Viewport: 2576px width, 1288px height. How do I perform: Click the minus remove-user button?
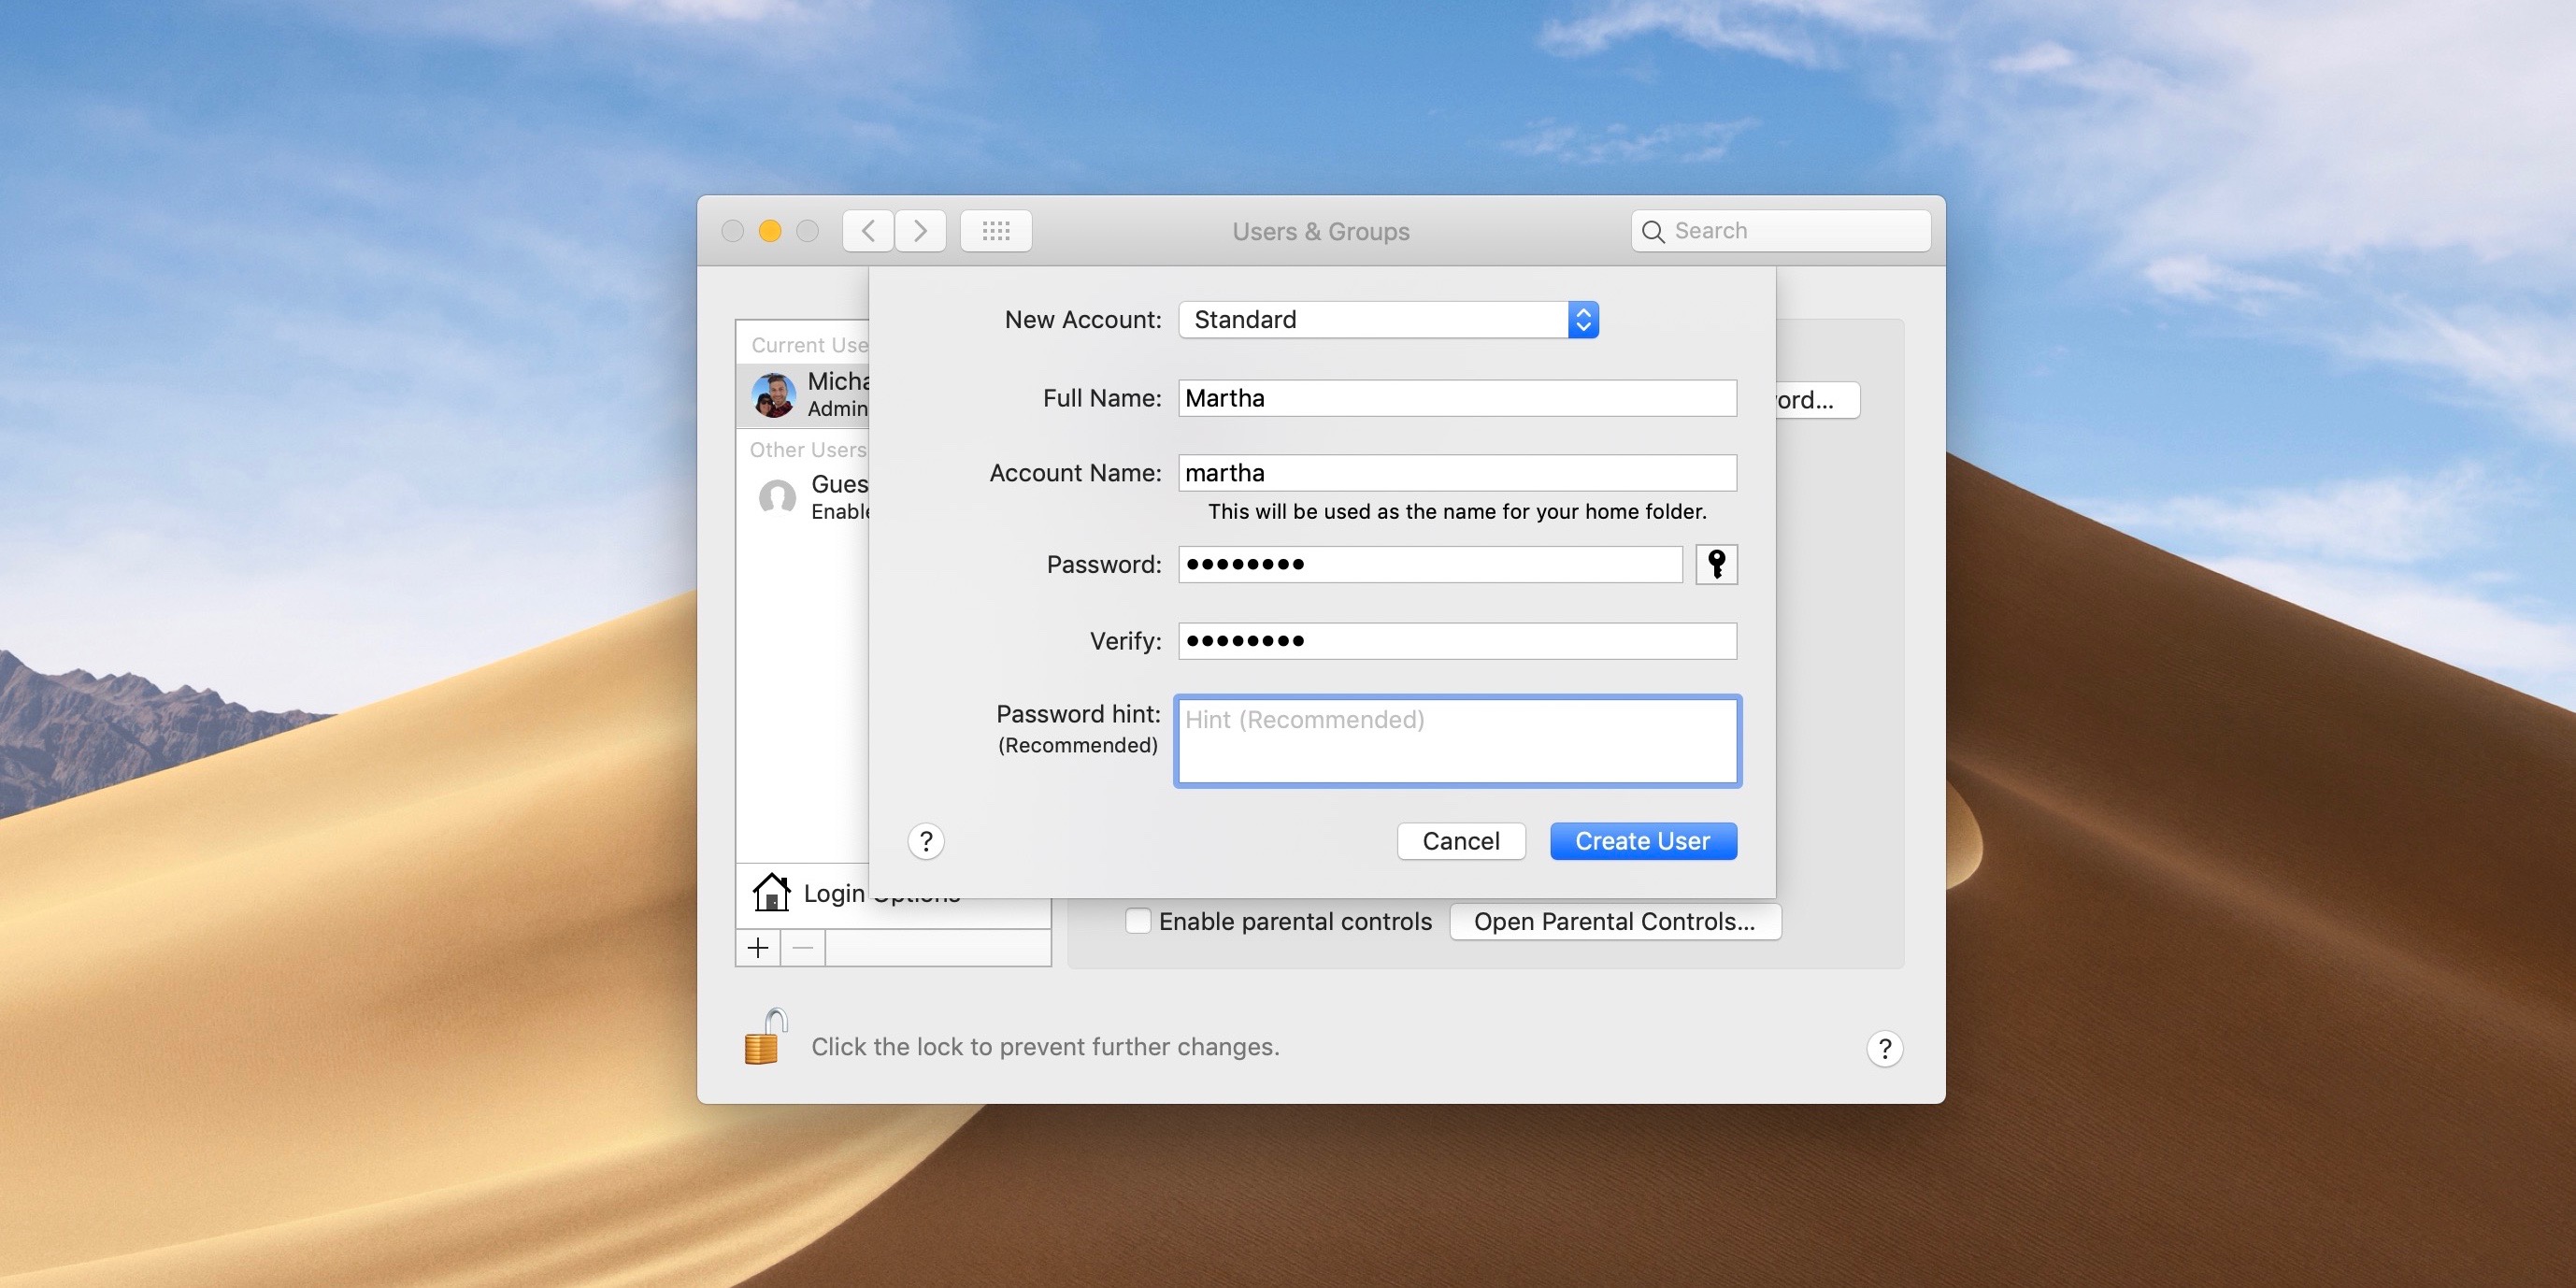[803, 947]
